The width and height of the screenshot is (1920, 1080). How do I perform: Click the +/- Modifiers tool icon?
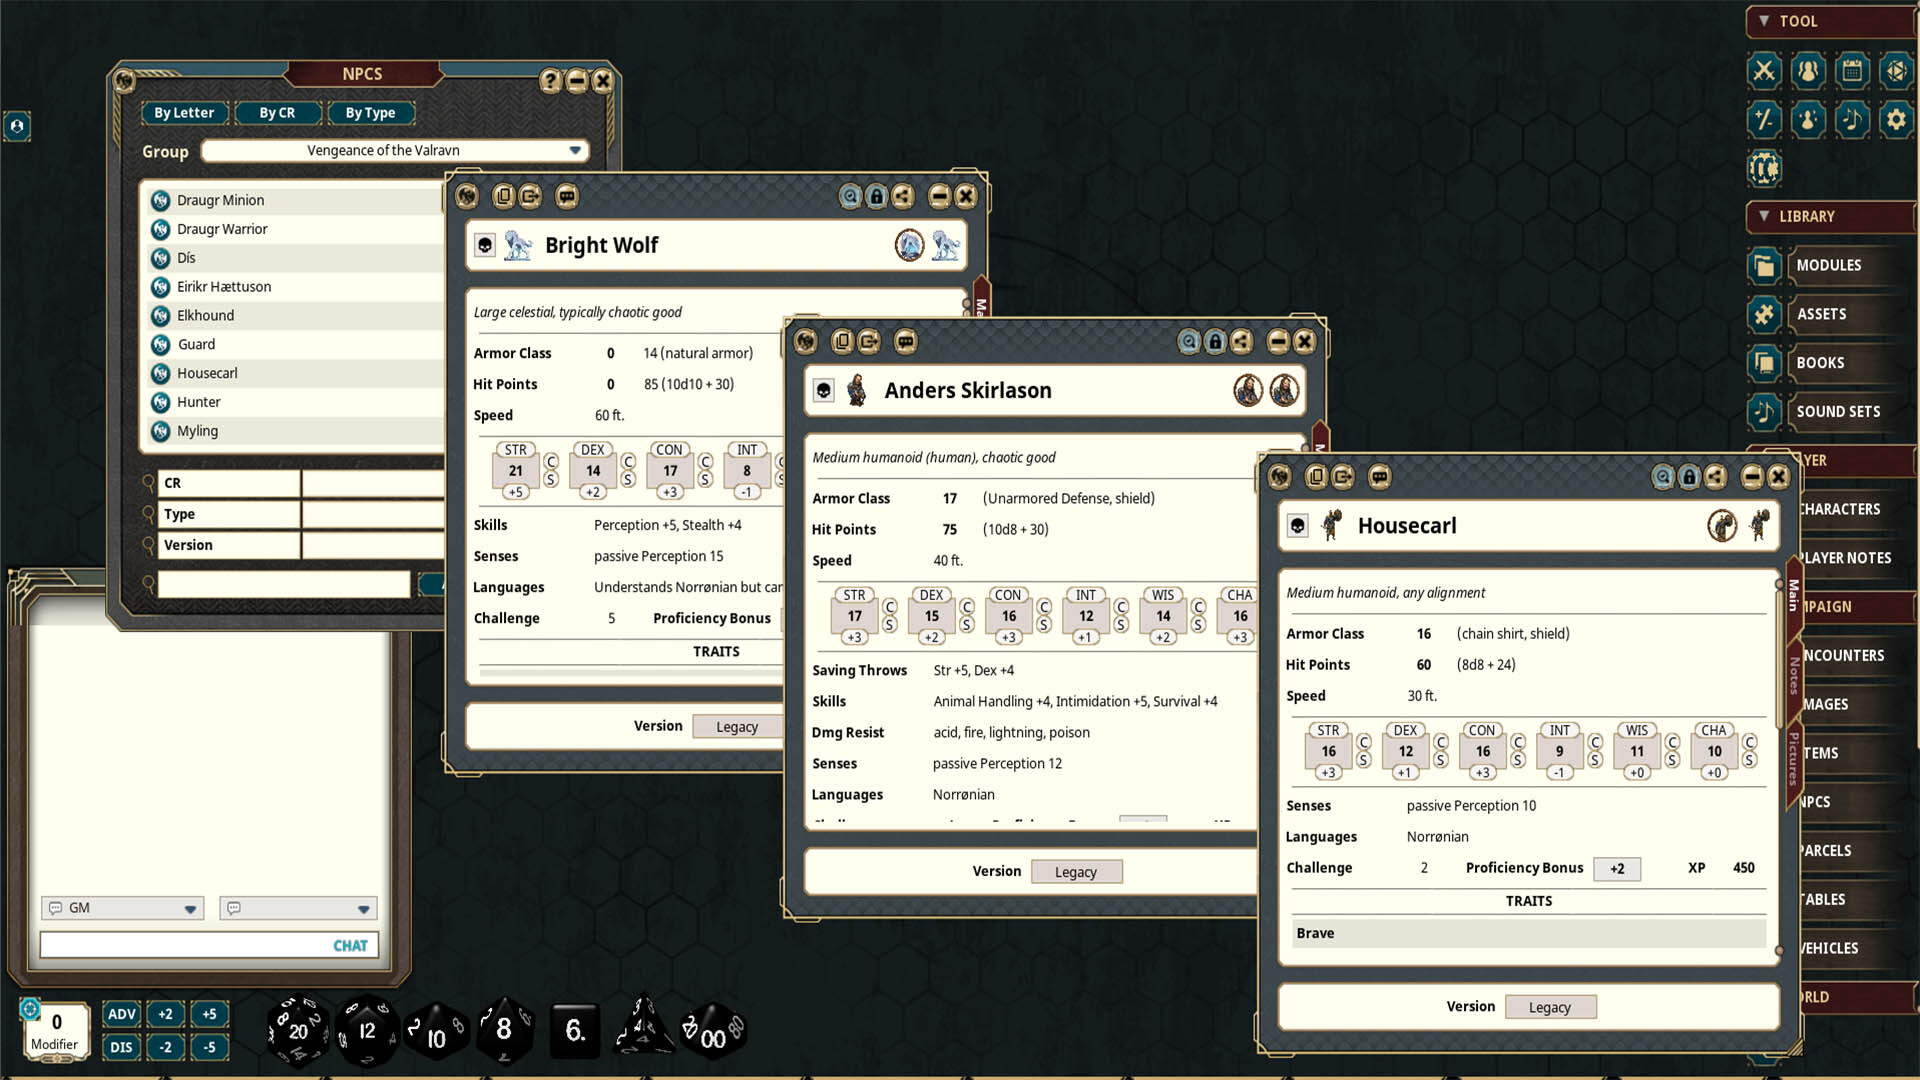click(1764, 120)
